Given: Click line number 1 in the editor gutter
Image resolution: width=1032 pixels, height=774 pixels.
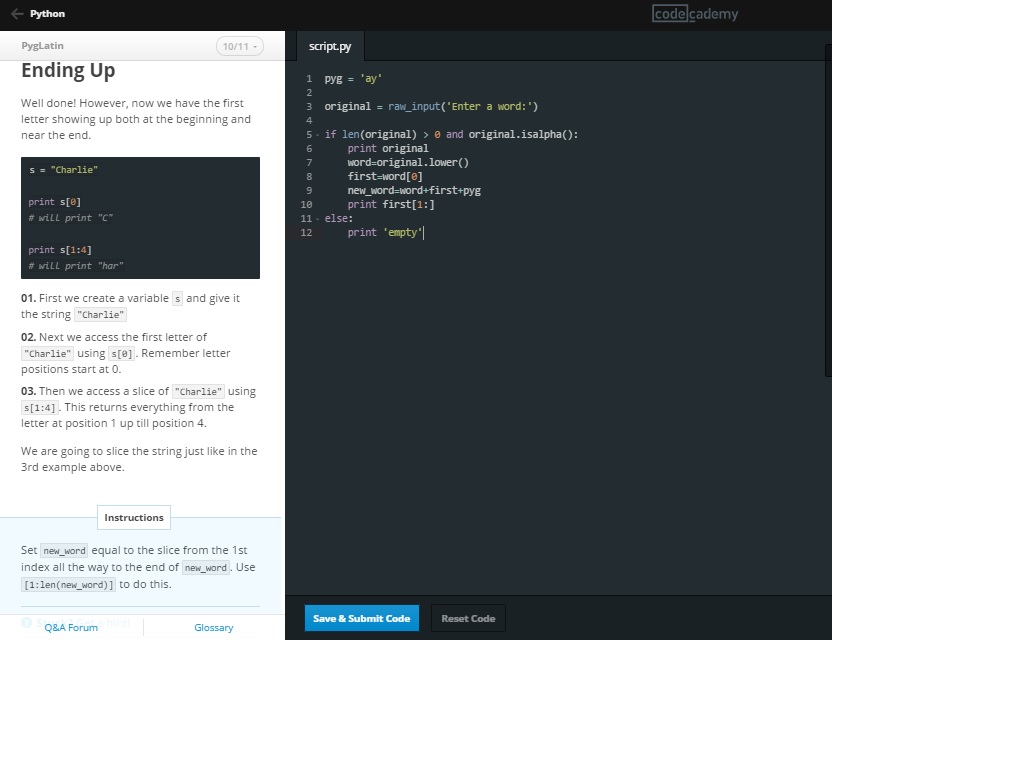Looking at the screenshot, I should point(309,78).
